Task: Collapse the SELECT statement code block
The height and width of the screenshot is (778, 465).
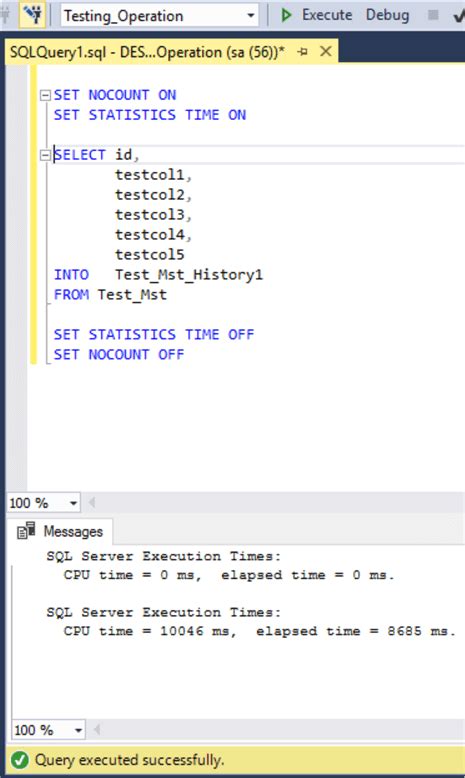Action: pos(45,155)
